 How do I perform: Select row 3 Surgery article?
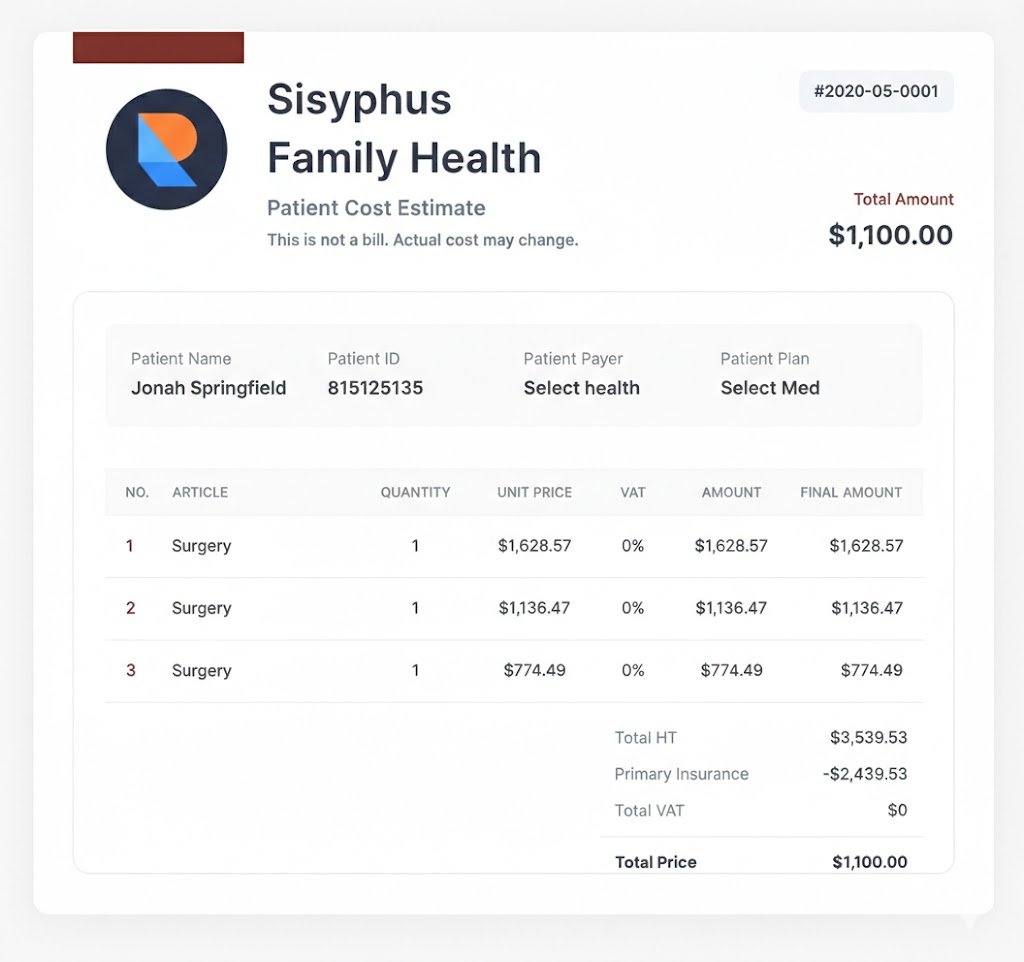[201, 671]
